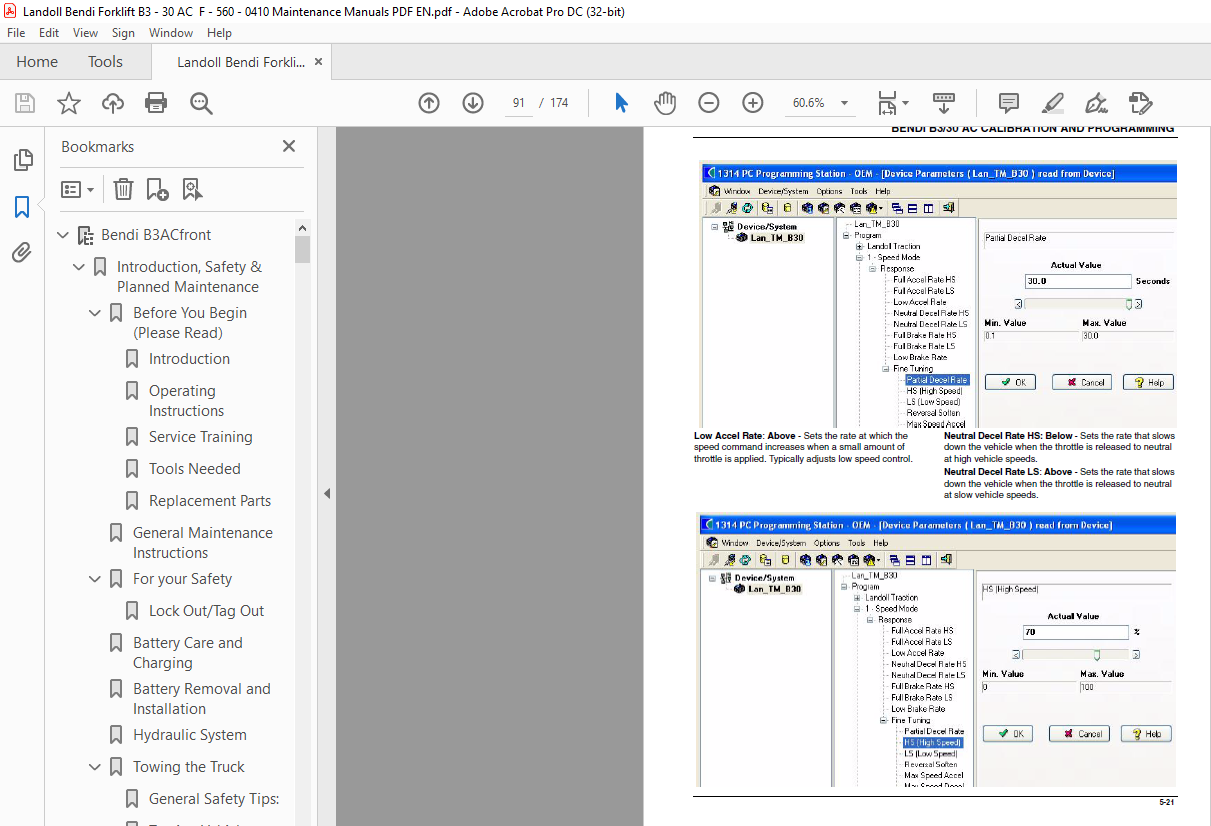
Task: Open the Lock Out/Tag Out bookmark
Action: (x=206, y=611)
